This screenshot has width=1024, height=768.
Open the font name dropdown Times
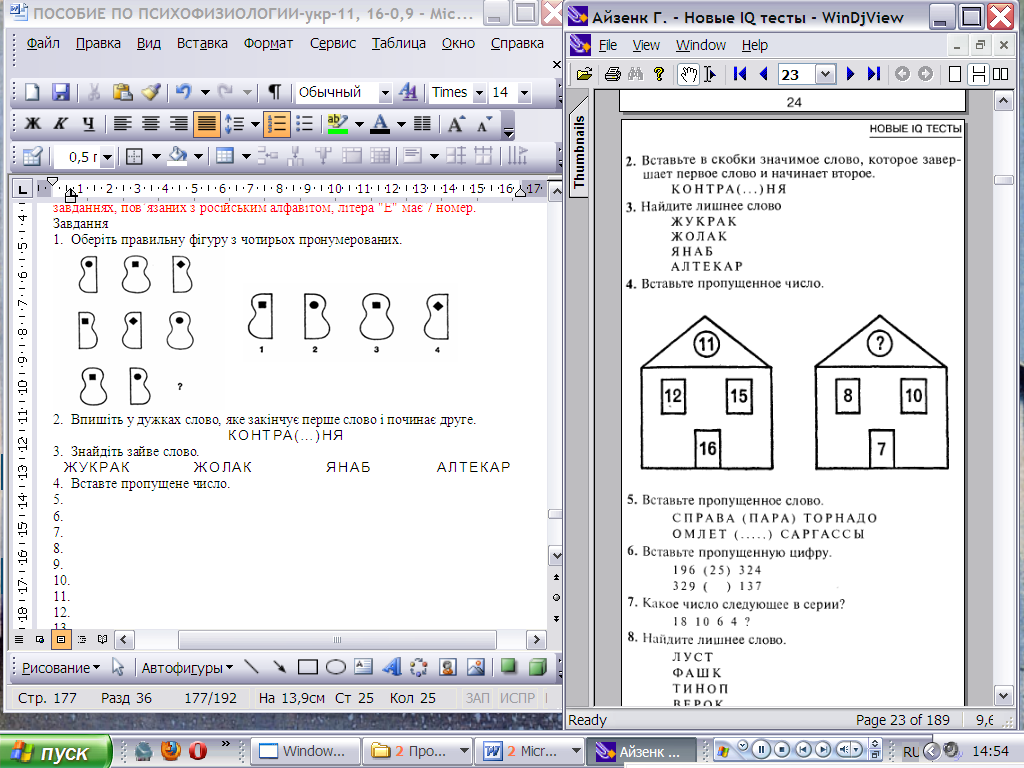[479, 93]
